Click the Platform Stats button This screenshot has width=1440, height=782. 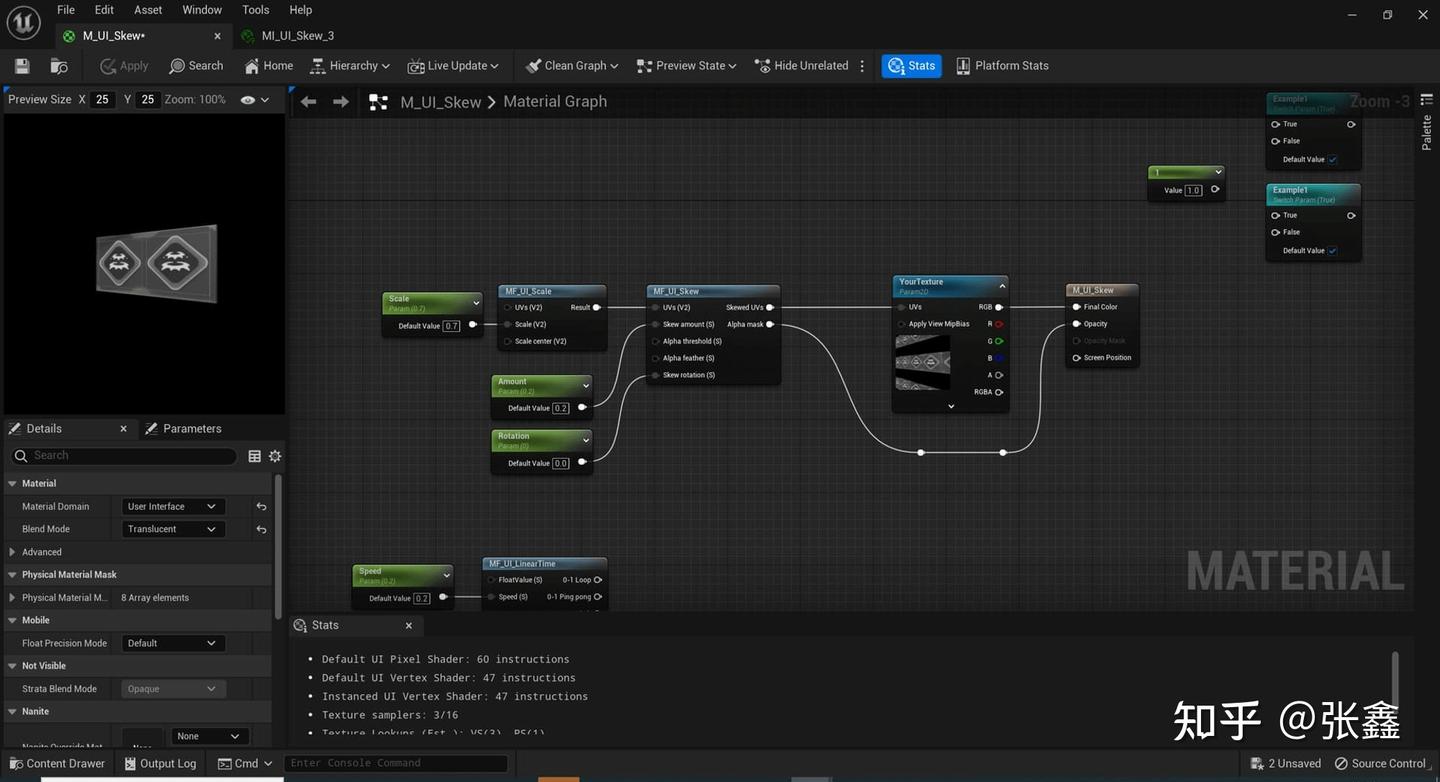pos(1002,66)
